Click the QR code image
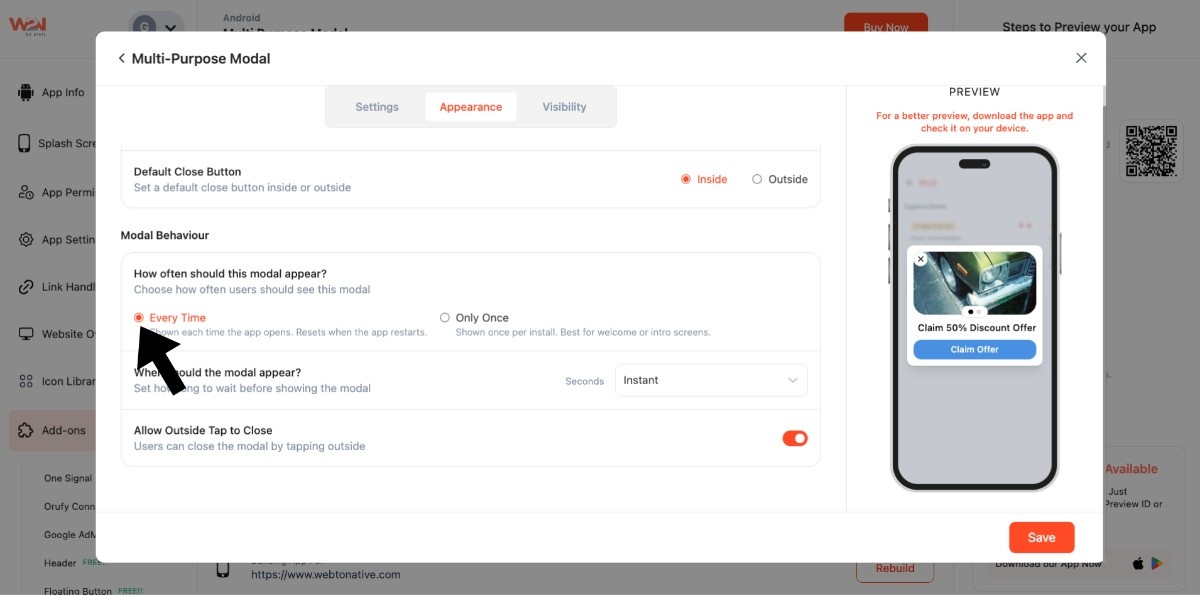This screenshot has width=1200, height=596. point(1153,150)
